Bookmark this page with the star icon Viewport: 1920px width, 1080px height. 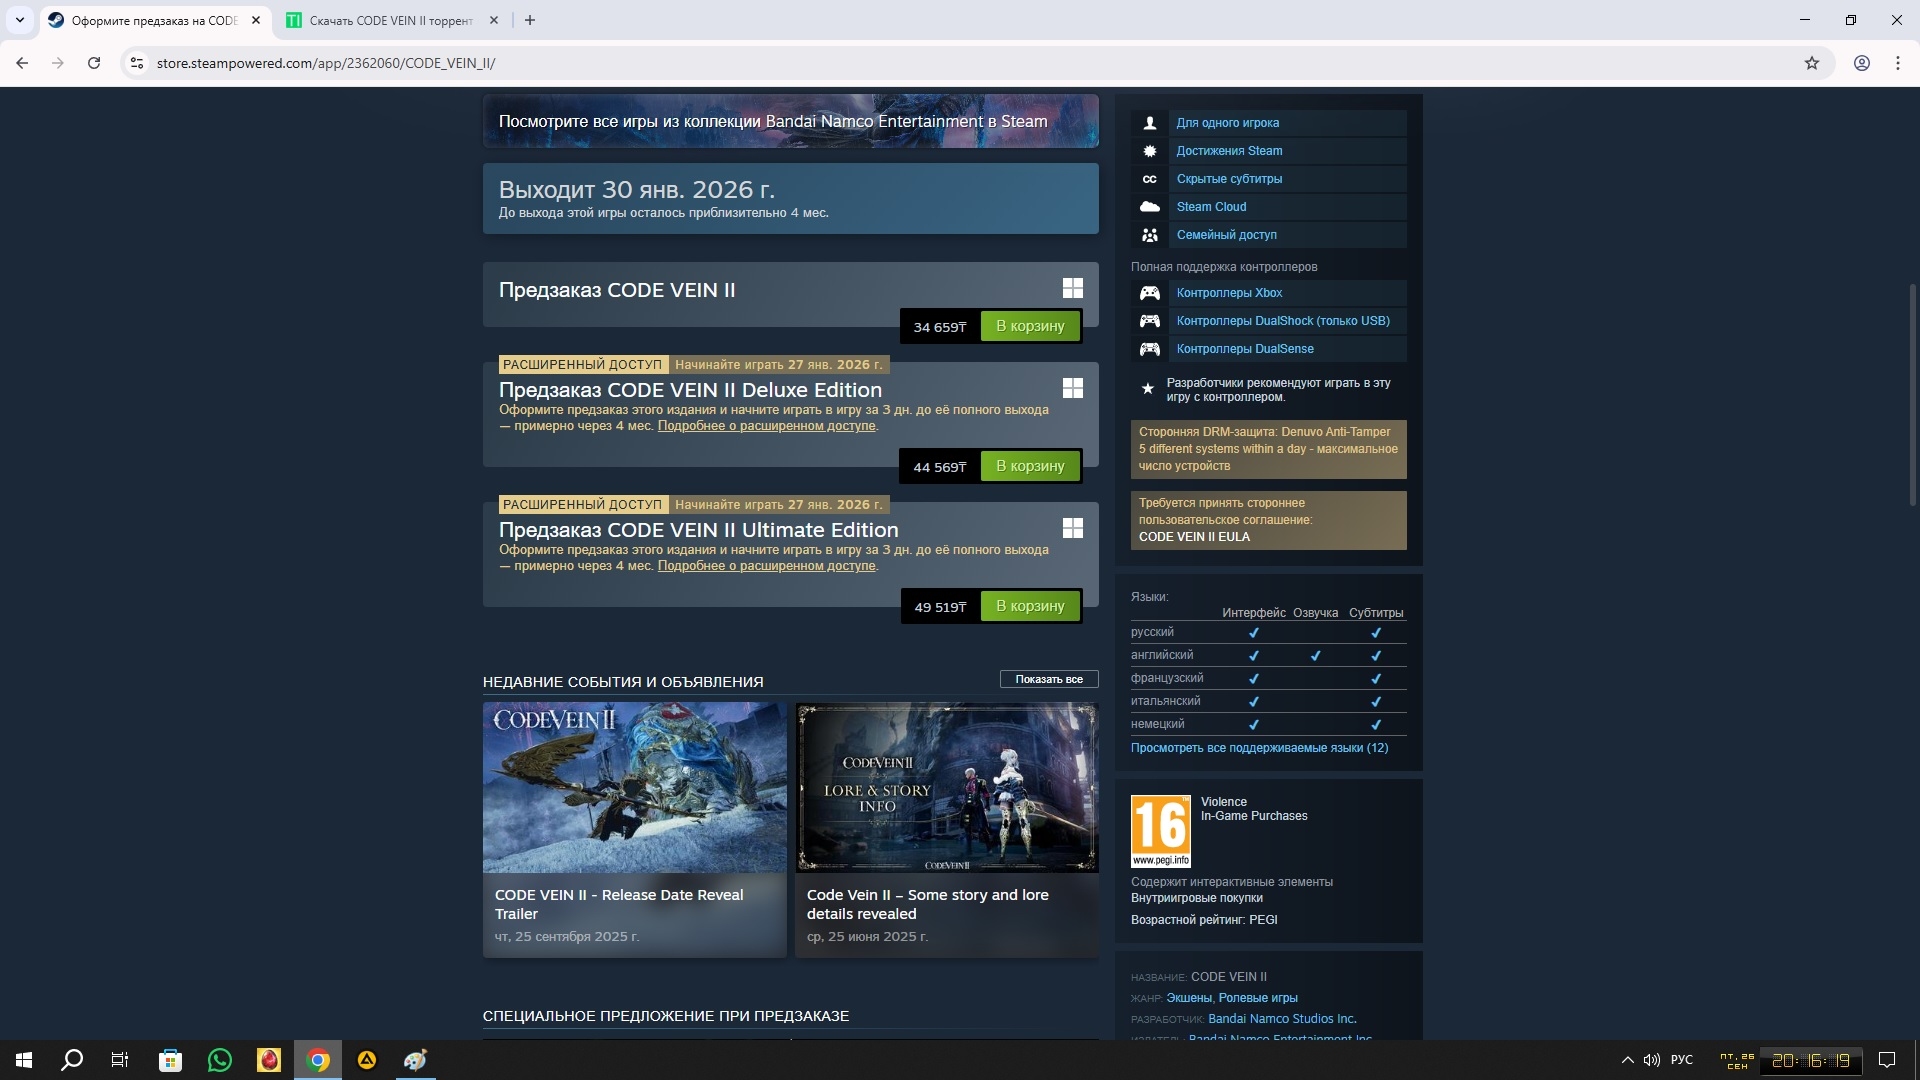coord(1811,63)
